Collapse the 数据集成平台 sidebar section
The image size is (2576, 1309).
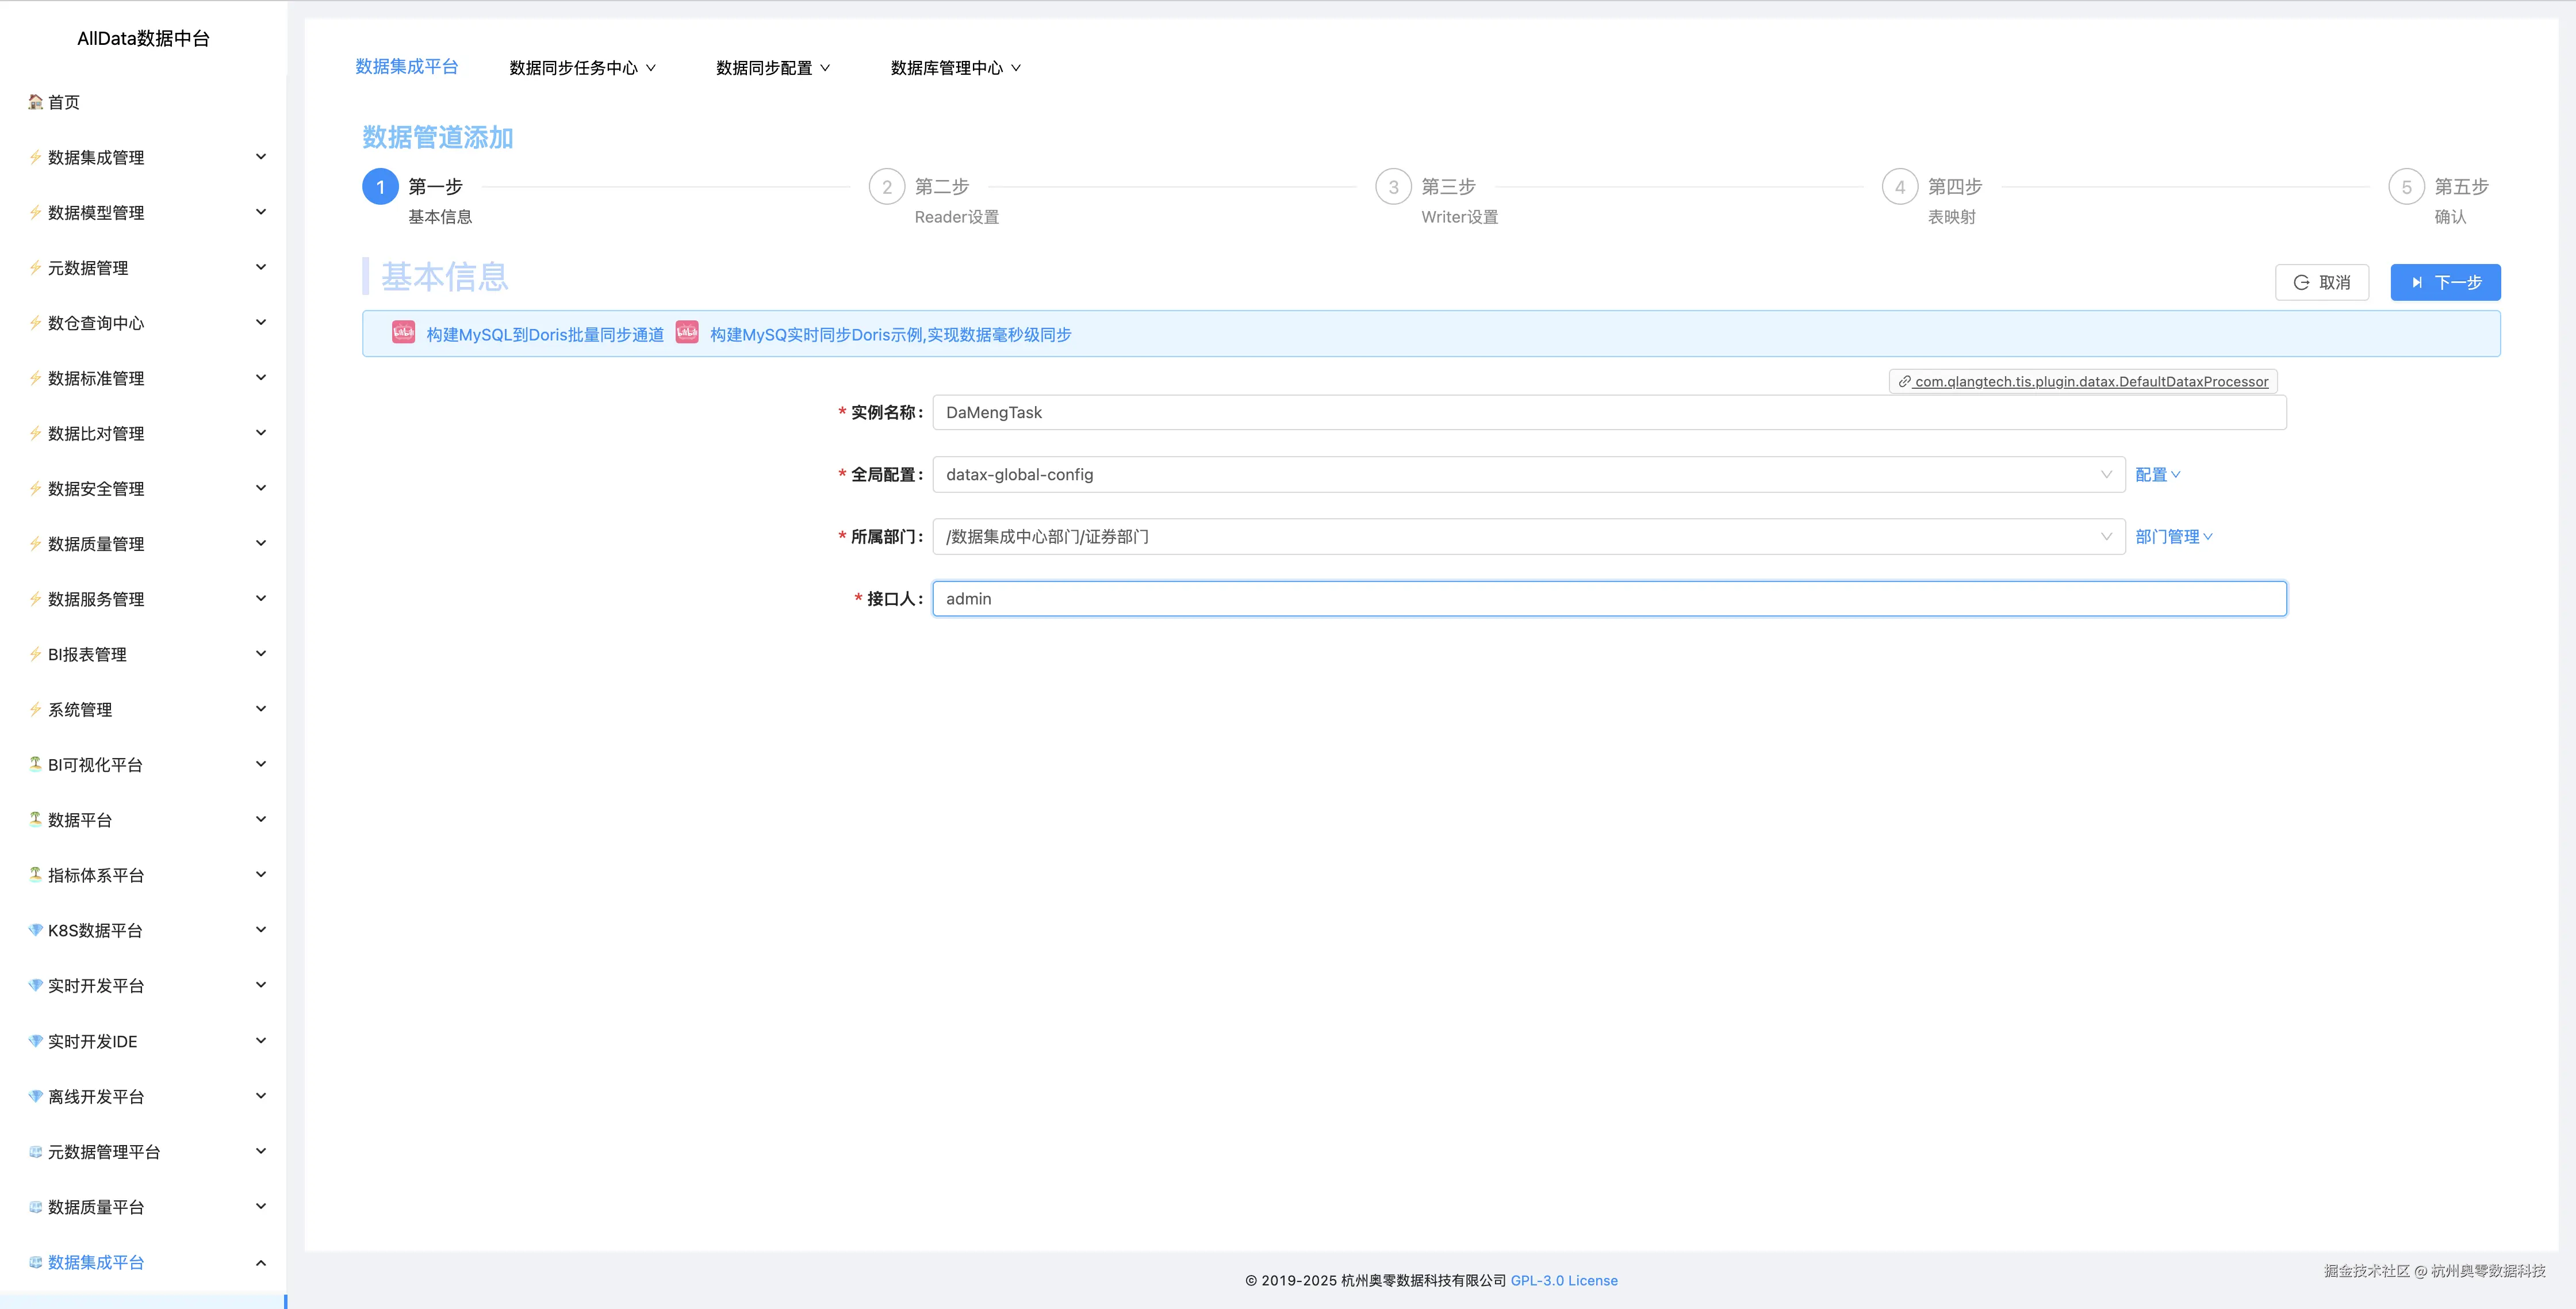[x=261, y=1262]
